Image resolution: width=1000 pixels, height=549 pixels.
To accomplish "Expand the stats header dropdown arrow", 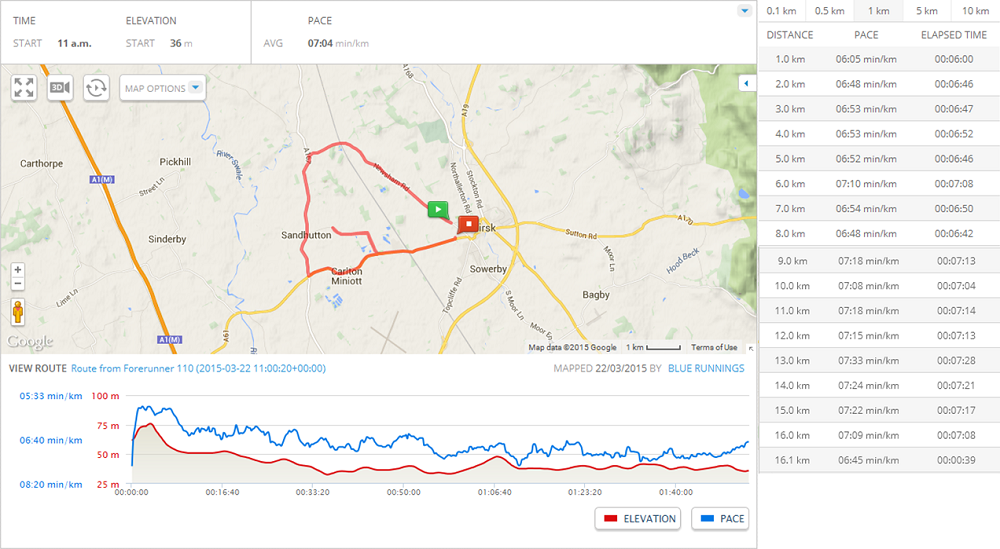I will [x=743, y=11].
